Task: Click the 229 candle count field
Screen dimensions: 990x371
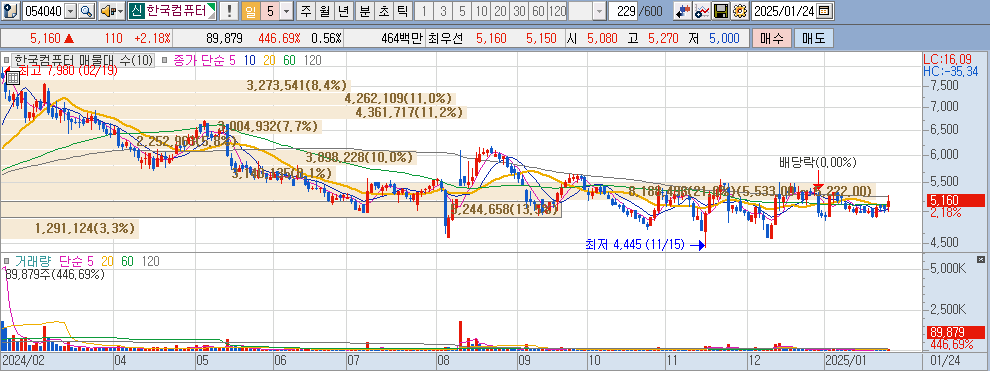Action: [x=622, y=11]
